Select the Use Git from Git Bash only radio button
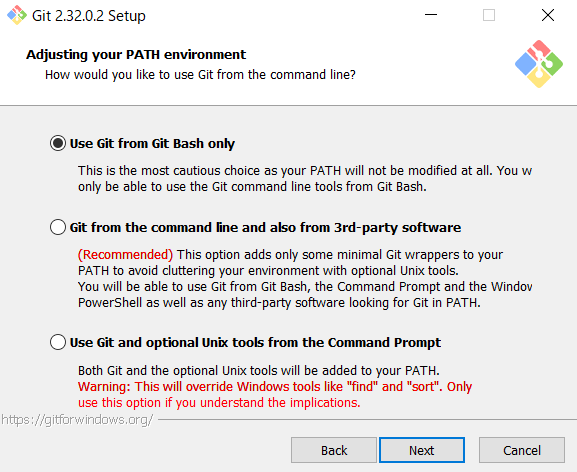The image size is (577, 472). pos(58,143)
